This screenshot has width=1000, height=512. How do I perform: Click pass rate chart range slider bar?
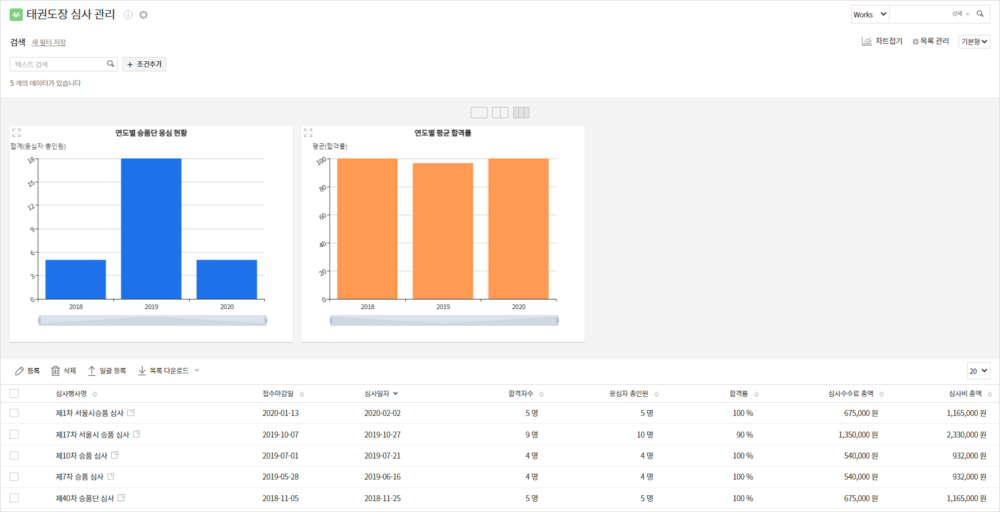[444, 320]
